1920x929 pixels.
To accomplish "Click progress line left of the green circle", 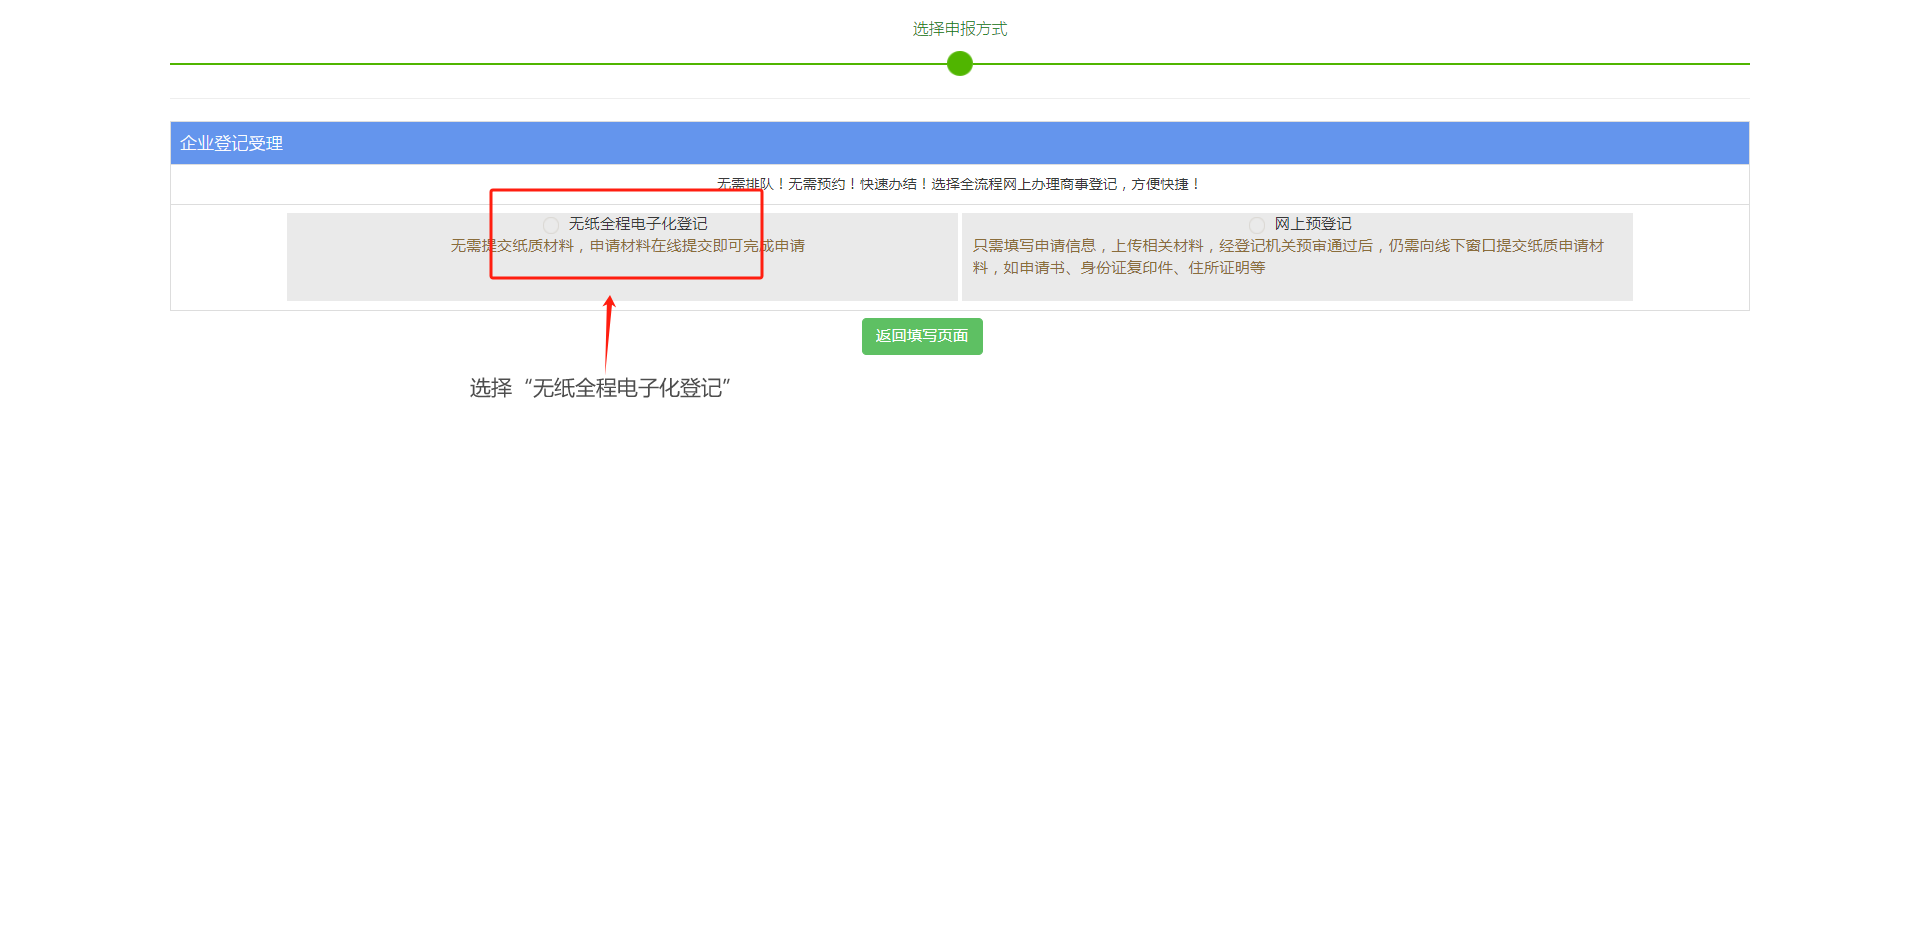I will pyautogui.click(x=550, y=64).
